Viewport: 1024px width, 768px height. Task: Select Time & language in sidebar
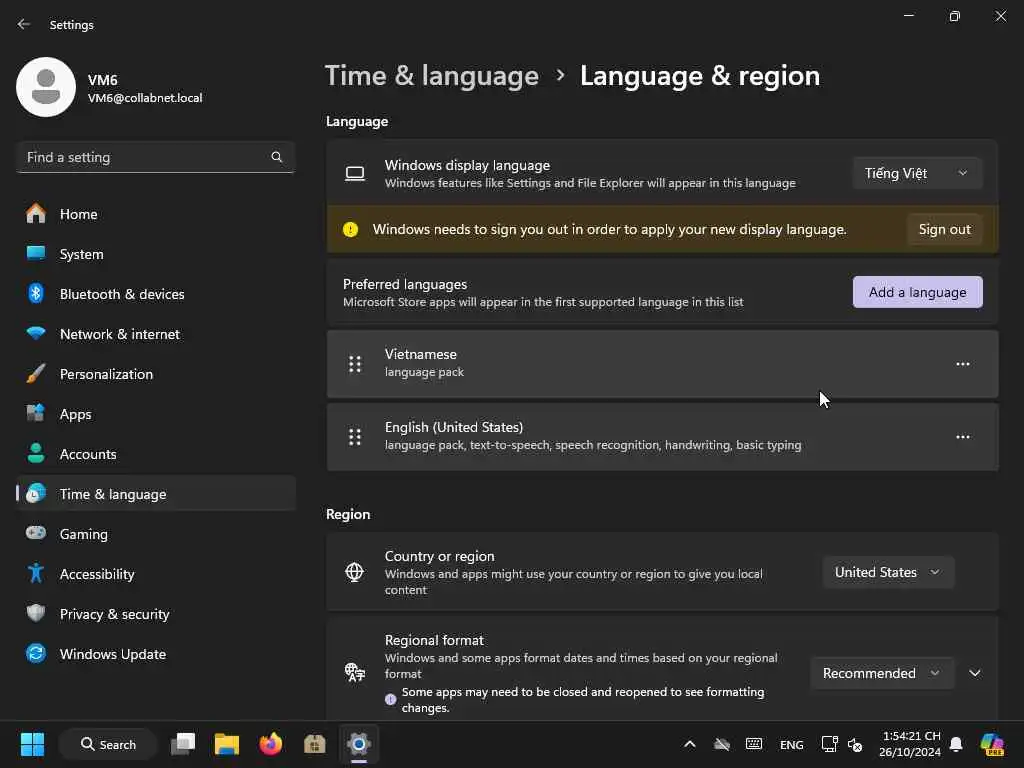coord(156,494)
